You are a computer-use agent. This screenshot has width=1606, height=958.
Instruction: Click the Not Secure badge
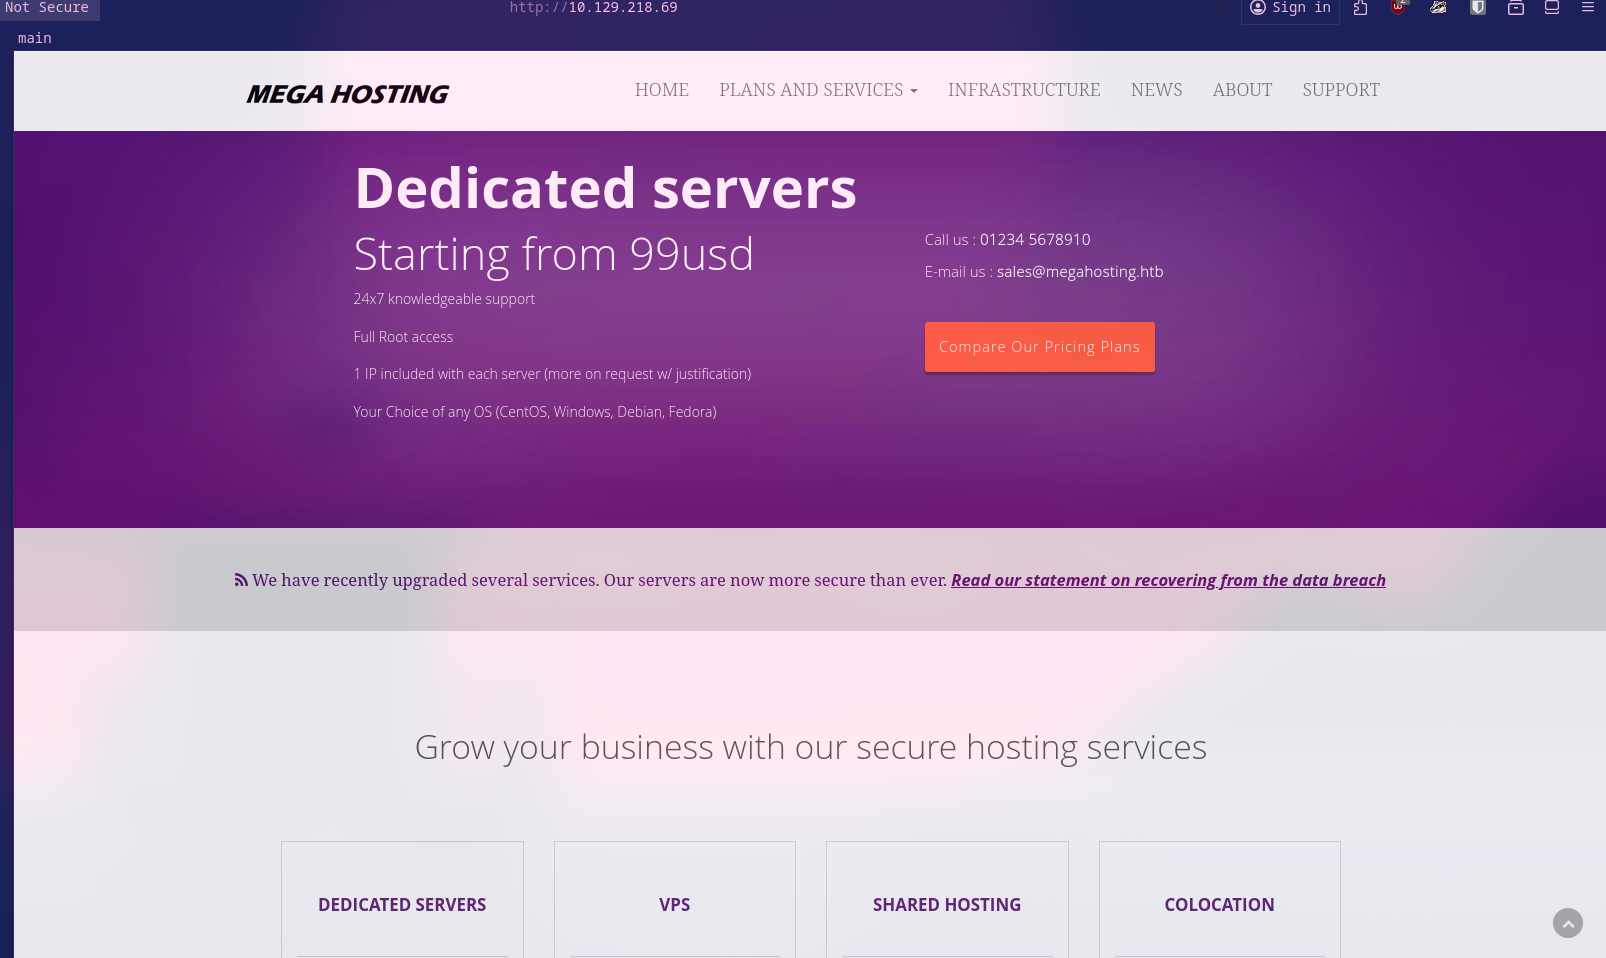tap(47, 8)
